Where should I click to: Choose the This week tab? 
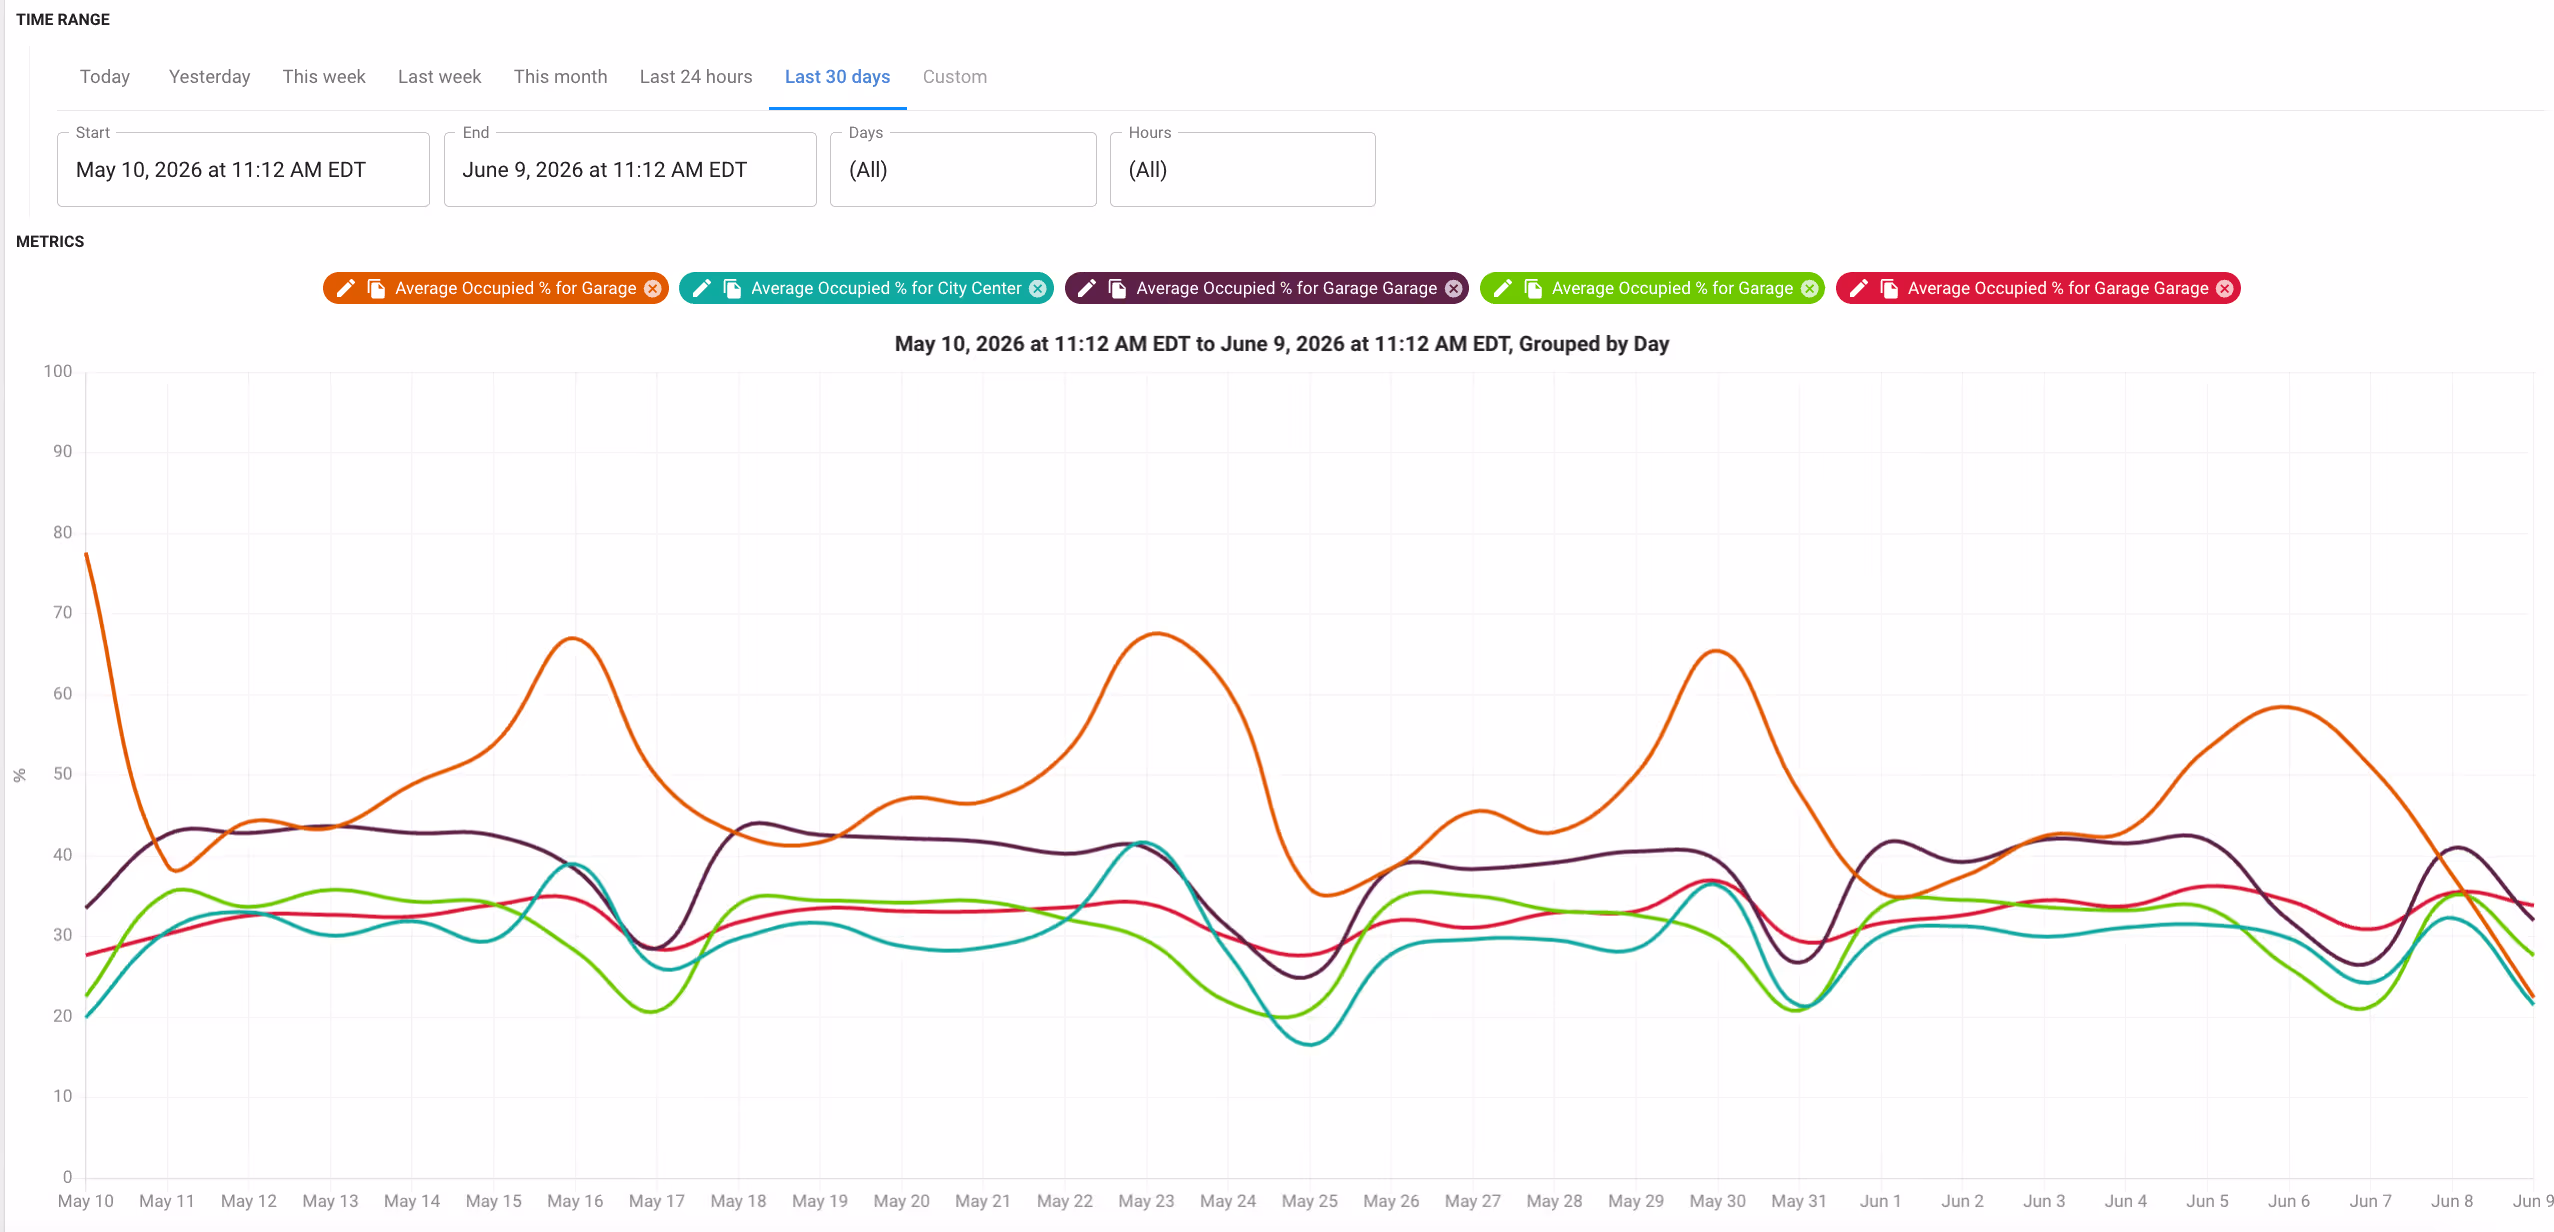[x=324, y=77]
